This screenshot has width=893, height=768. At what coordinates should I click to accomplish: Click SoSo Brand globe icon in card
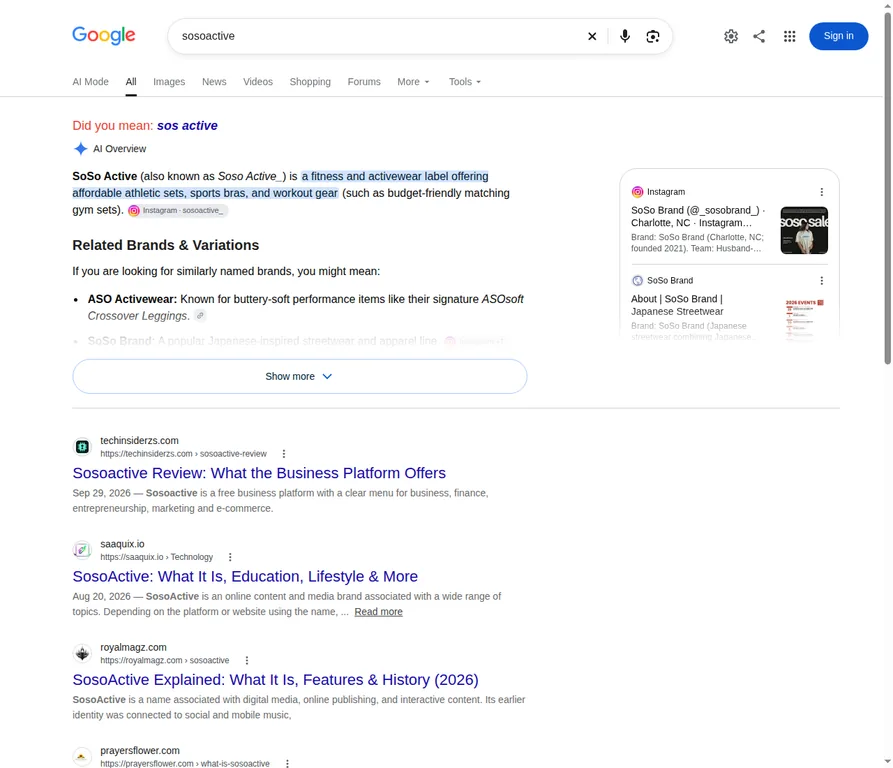pyautogui.click(x=637, y=281)
